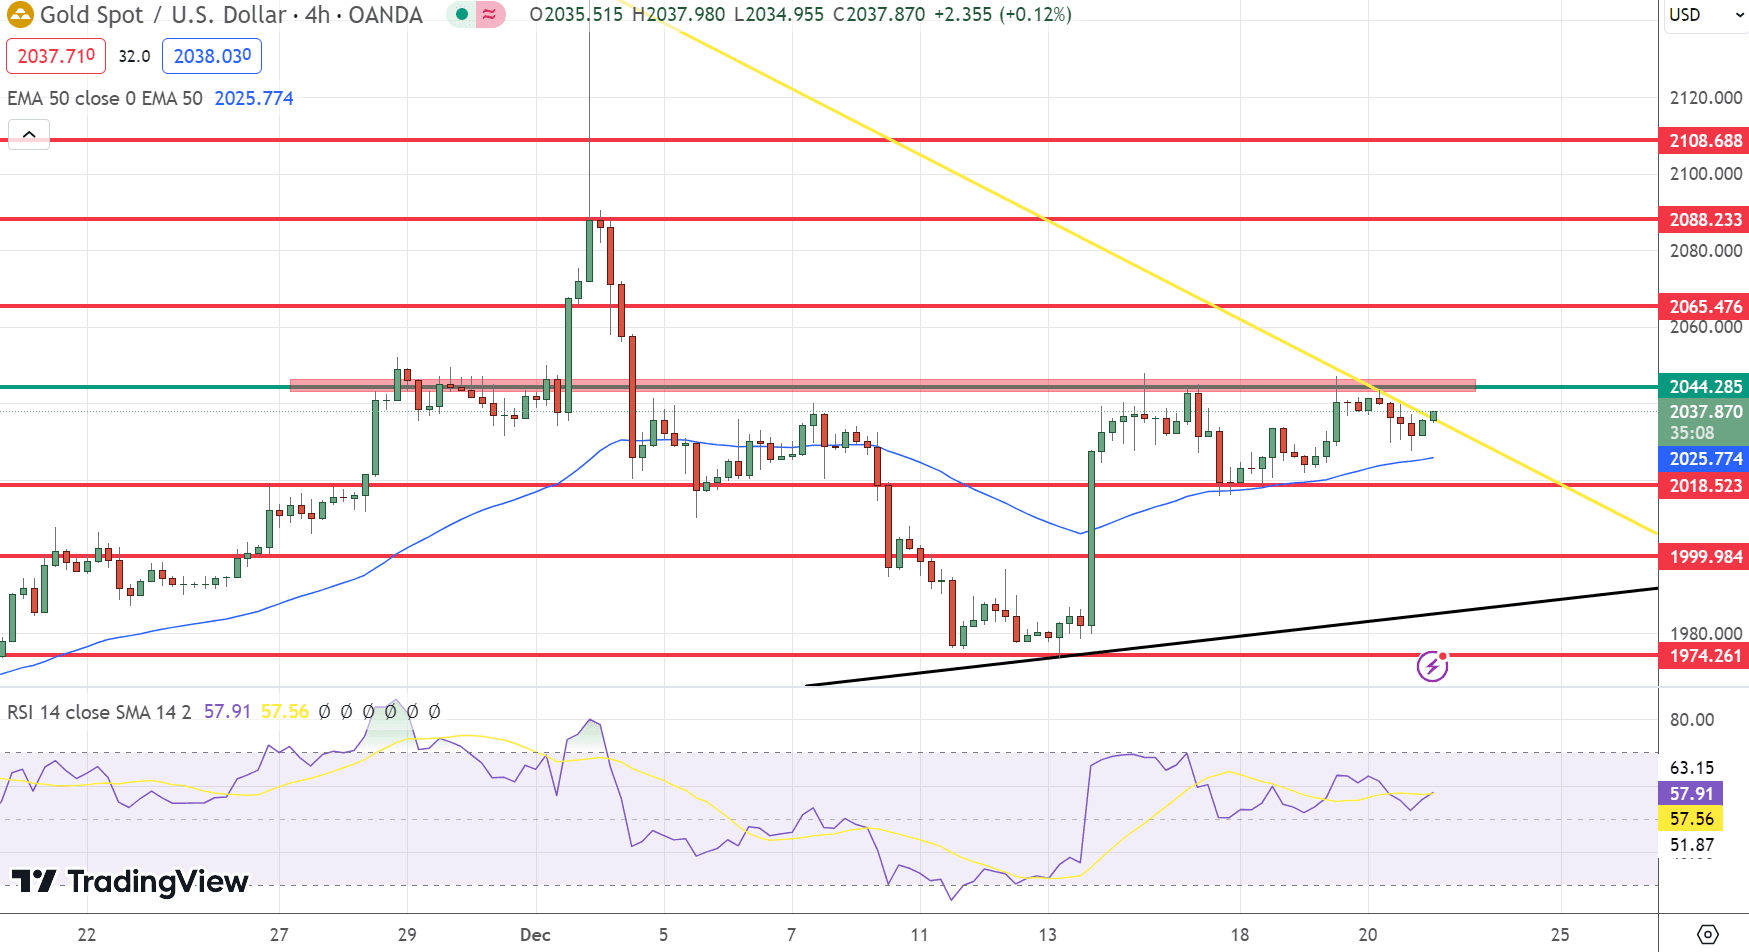This screenshot has width=1749, height=952.
Task: Click the Gold Spot symbol logo icon
Action: [20, 15]
